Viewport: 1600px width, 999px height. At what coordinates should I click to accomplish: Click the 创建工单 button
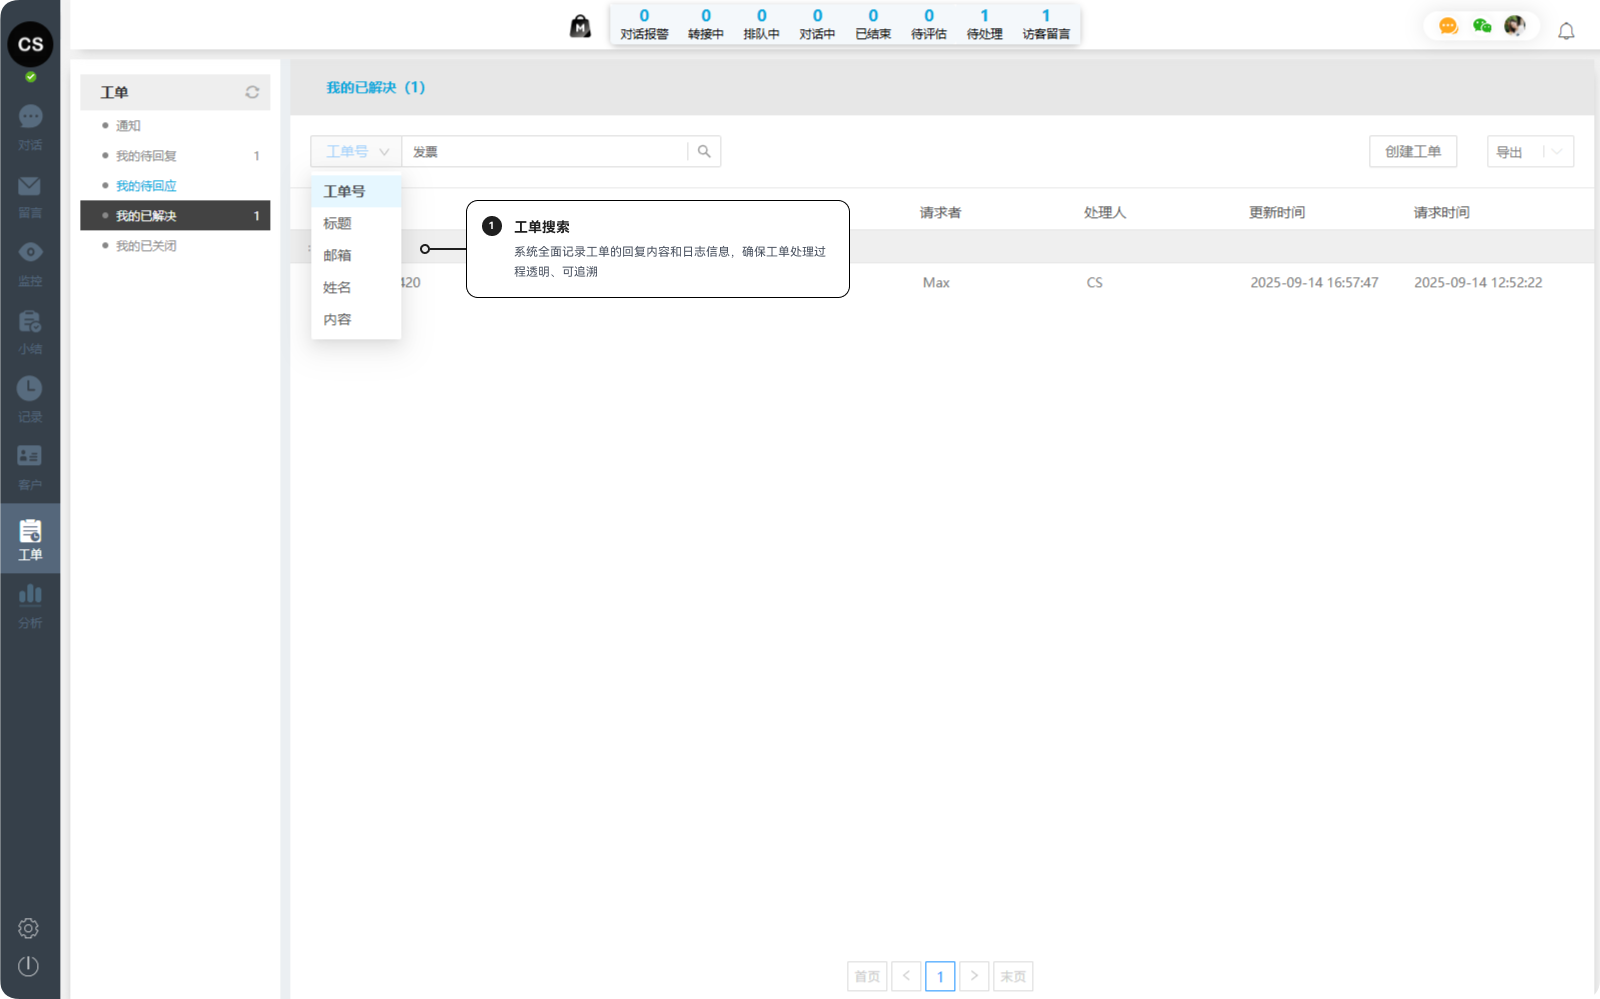pyautogui.click(x=1412, y=152)
